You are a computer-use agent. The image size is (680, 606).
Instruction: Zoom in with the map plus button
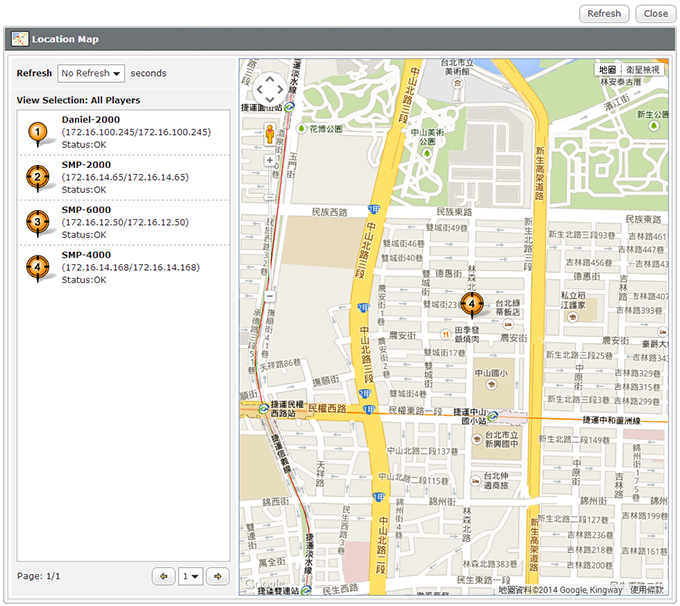[270, 161]
